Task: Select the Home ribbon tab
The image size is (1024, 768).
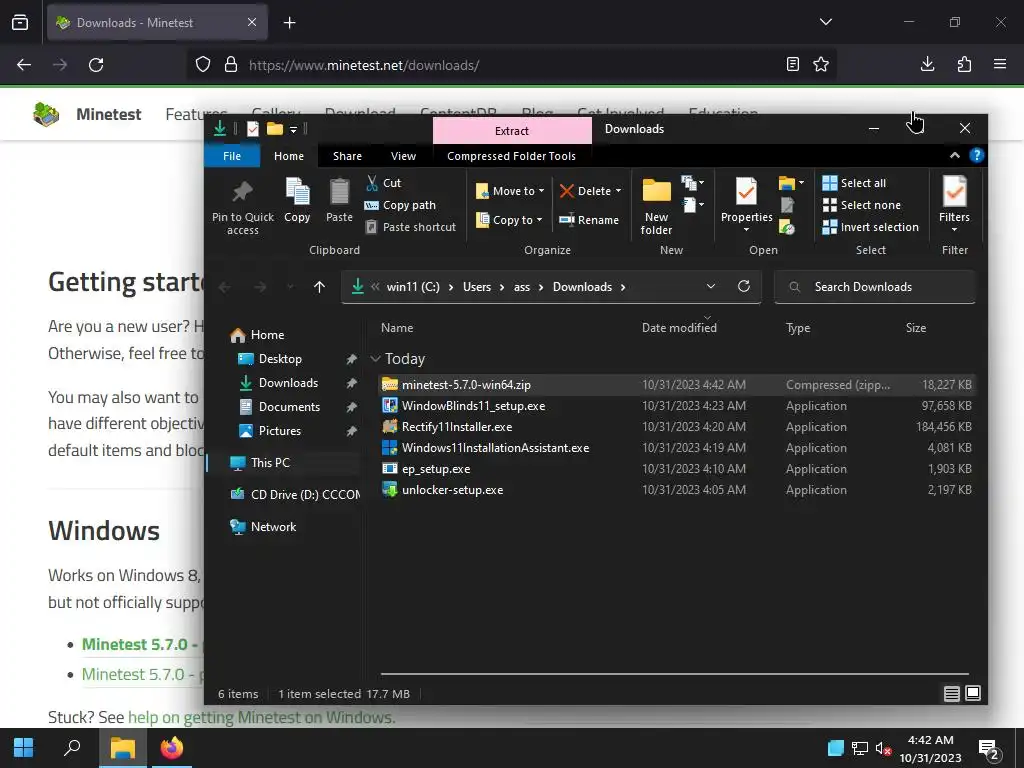Action: tap(289, 156)
